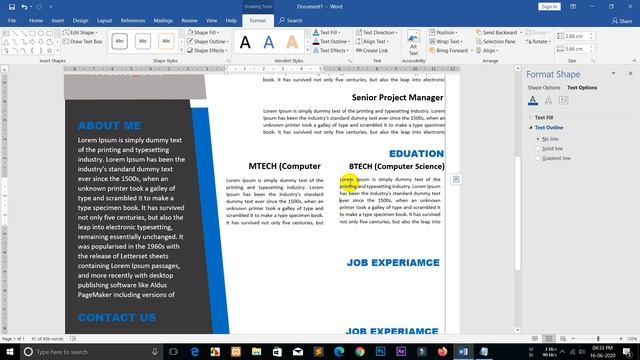Image resolution: width=640 pixels, height=360 pixels.
Task: Click Text Outline in ribbon
Action: 331,42
